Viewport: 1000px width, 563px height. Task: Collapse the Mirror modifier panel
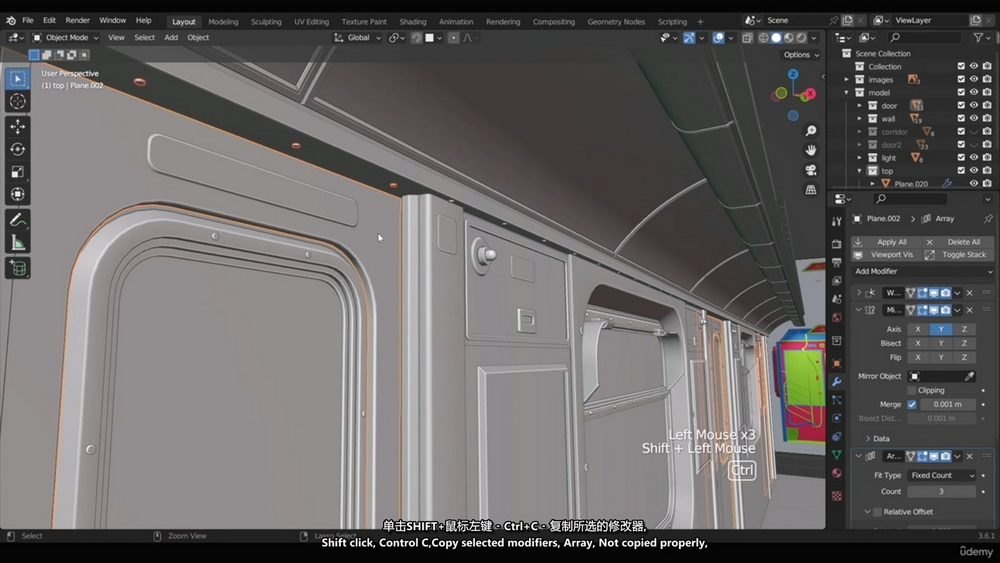tap(859, 310)
